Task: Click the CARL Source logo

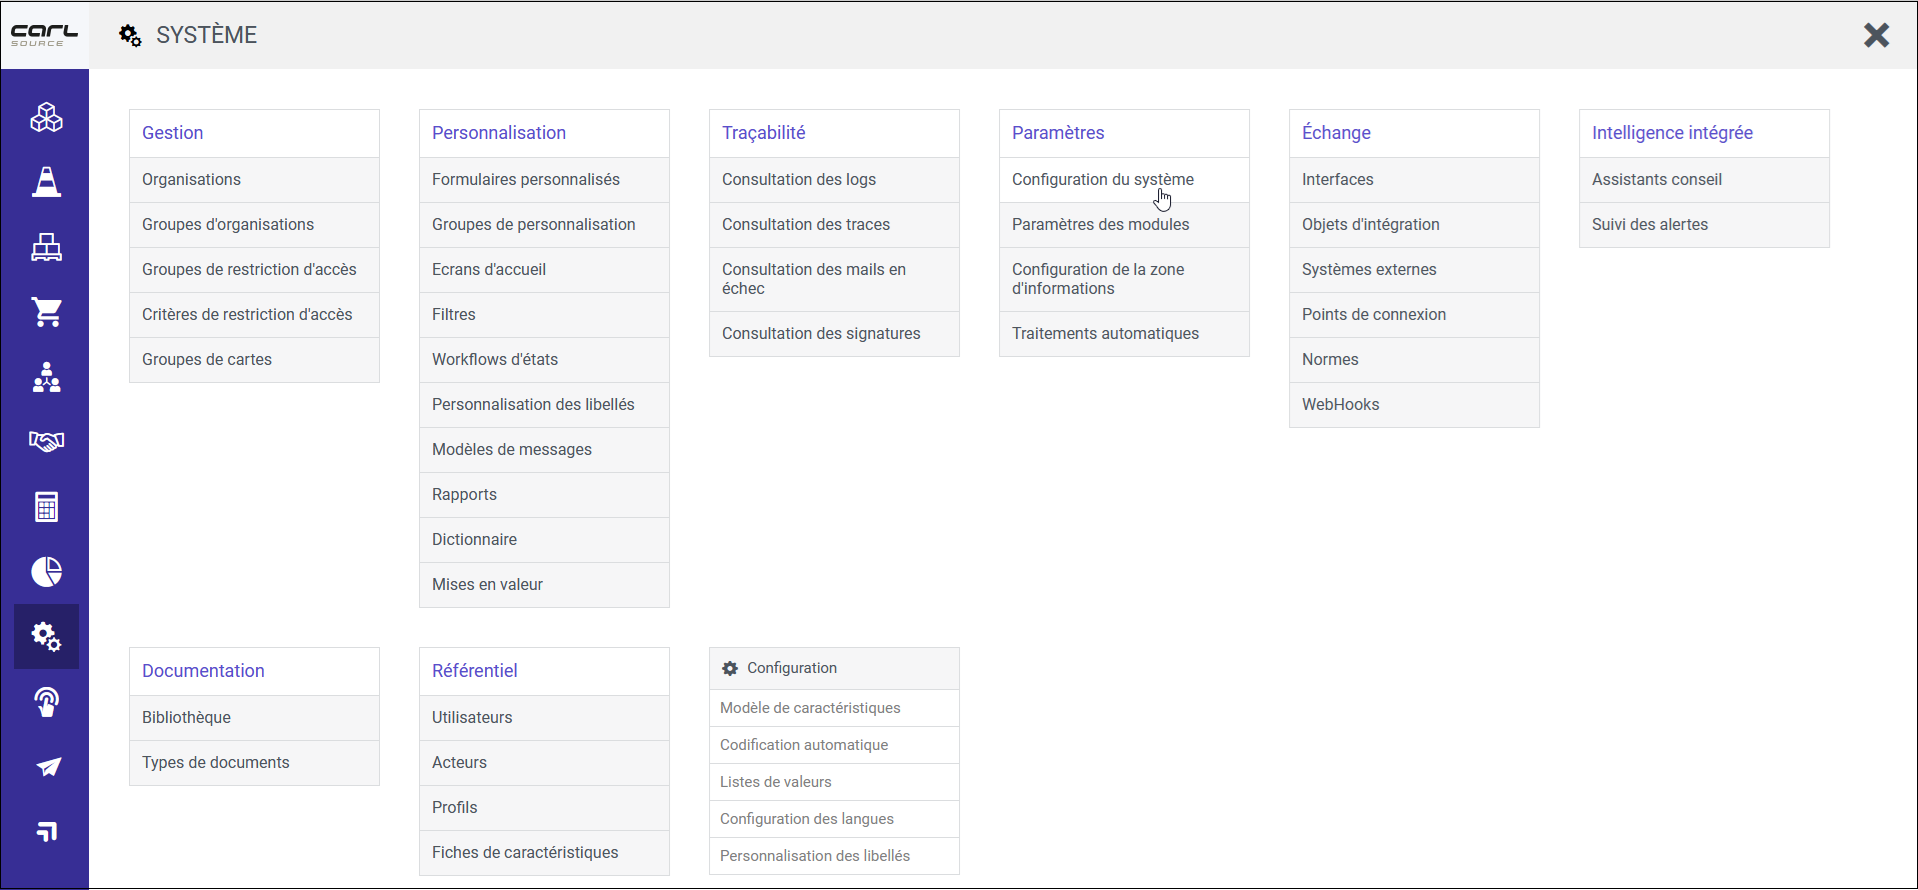Action: (44, 35)
